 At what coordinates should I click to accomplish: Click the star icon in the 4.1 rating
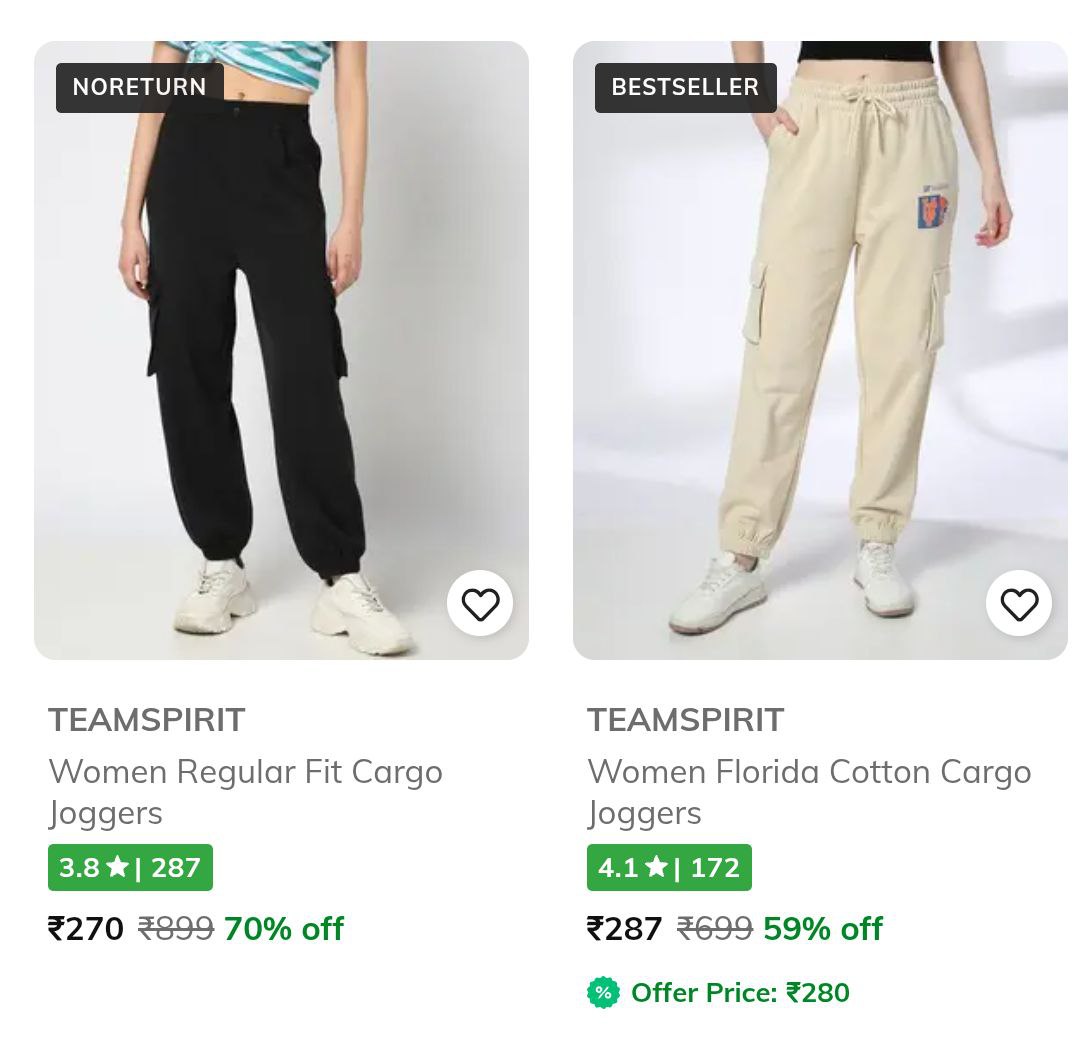pos(656,866)
